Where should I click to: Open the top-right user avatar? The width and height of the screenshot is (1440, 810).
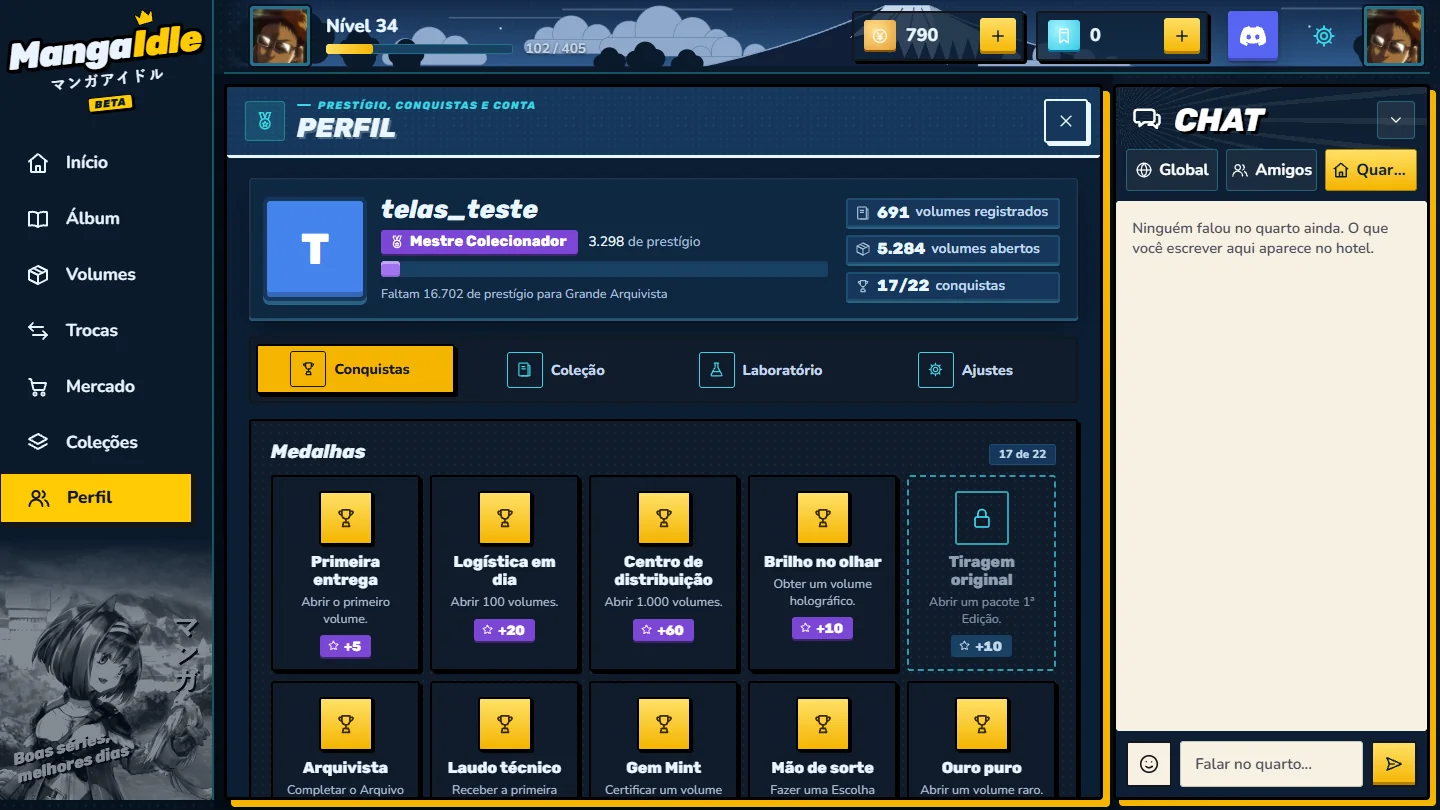(1394, 37)
